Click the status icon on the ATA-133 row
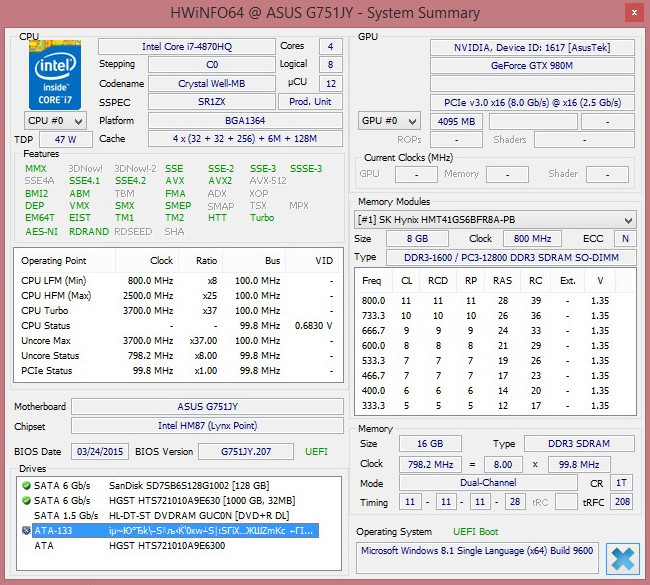Image resolution: width=650 pixels, height=585 pixels. (27, 531)
